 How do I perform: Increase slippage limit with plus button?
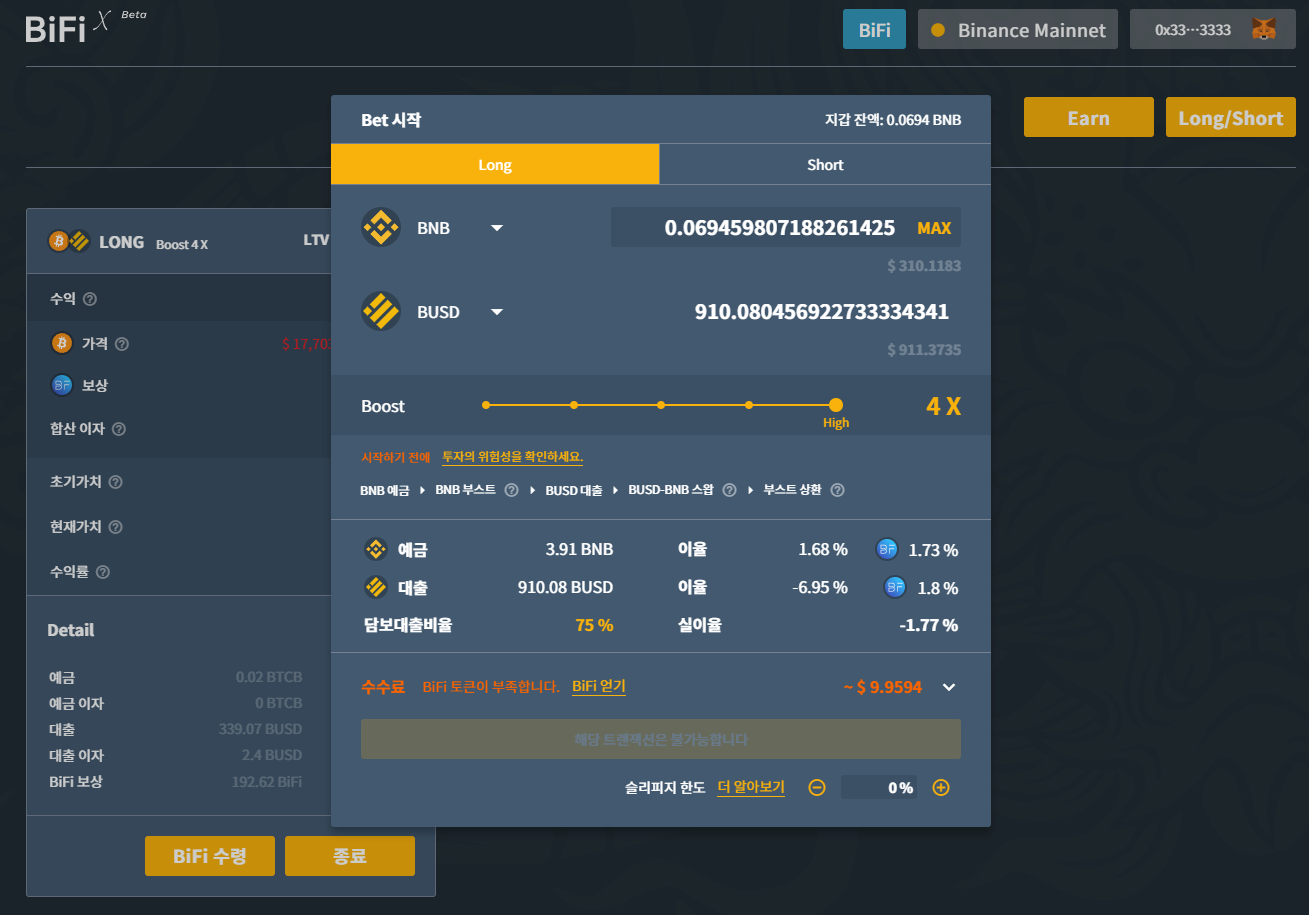coord(941,788)
